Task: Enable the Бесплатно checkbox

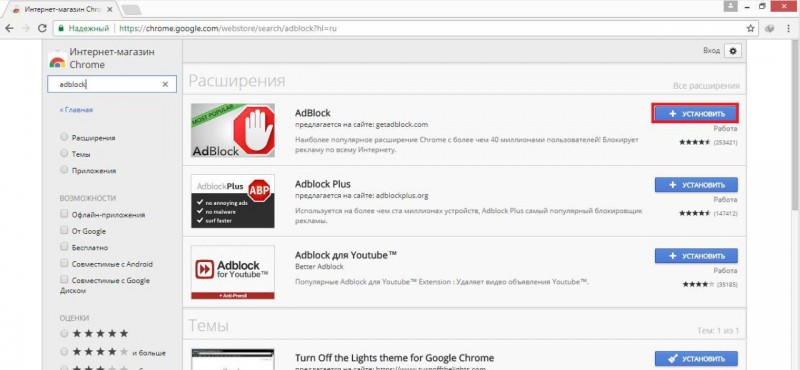Action: (x=64, y=247)
